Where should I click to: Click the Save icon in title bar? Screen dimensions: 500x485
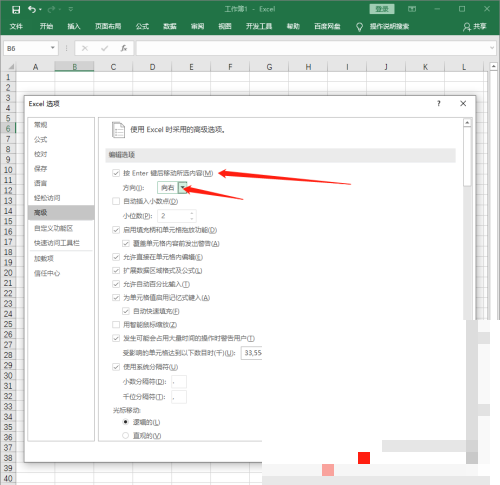click(16, 10)
